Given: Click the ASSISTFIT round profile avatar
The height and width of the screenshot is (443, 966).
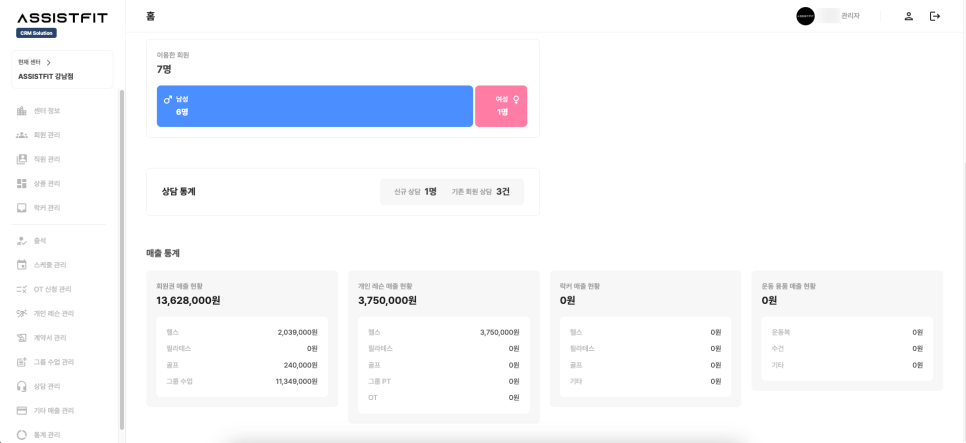Looking at the screenshot, I should [x=805, y=16].
